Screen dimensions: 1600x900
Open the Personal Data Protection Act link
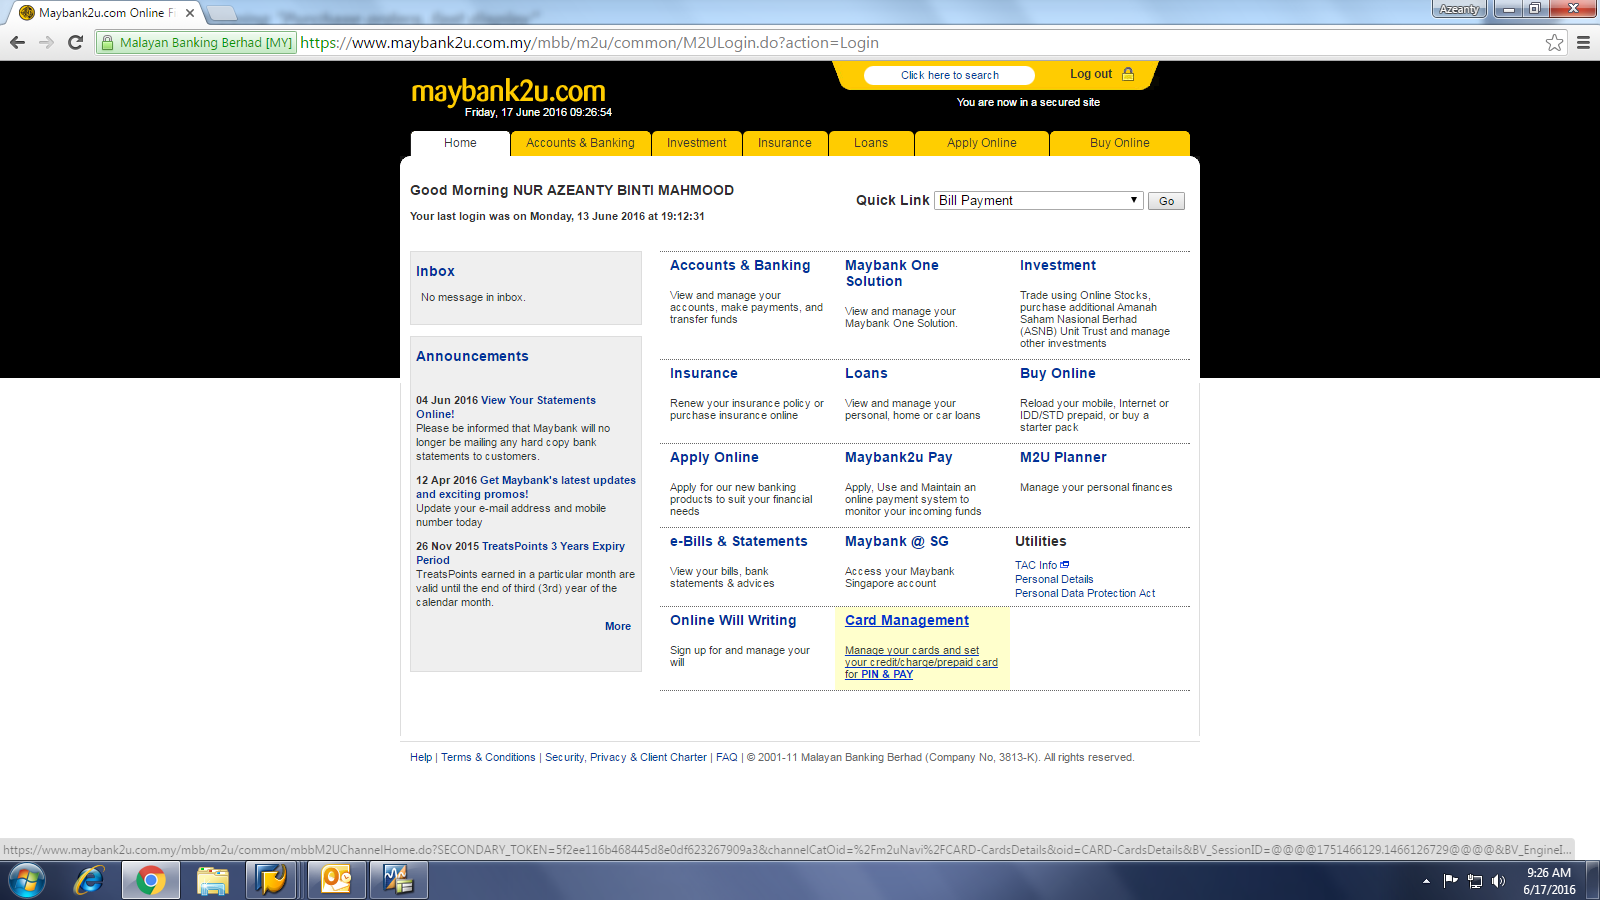pos(1085,593)
